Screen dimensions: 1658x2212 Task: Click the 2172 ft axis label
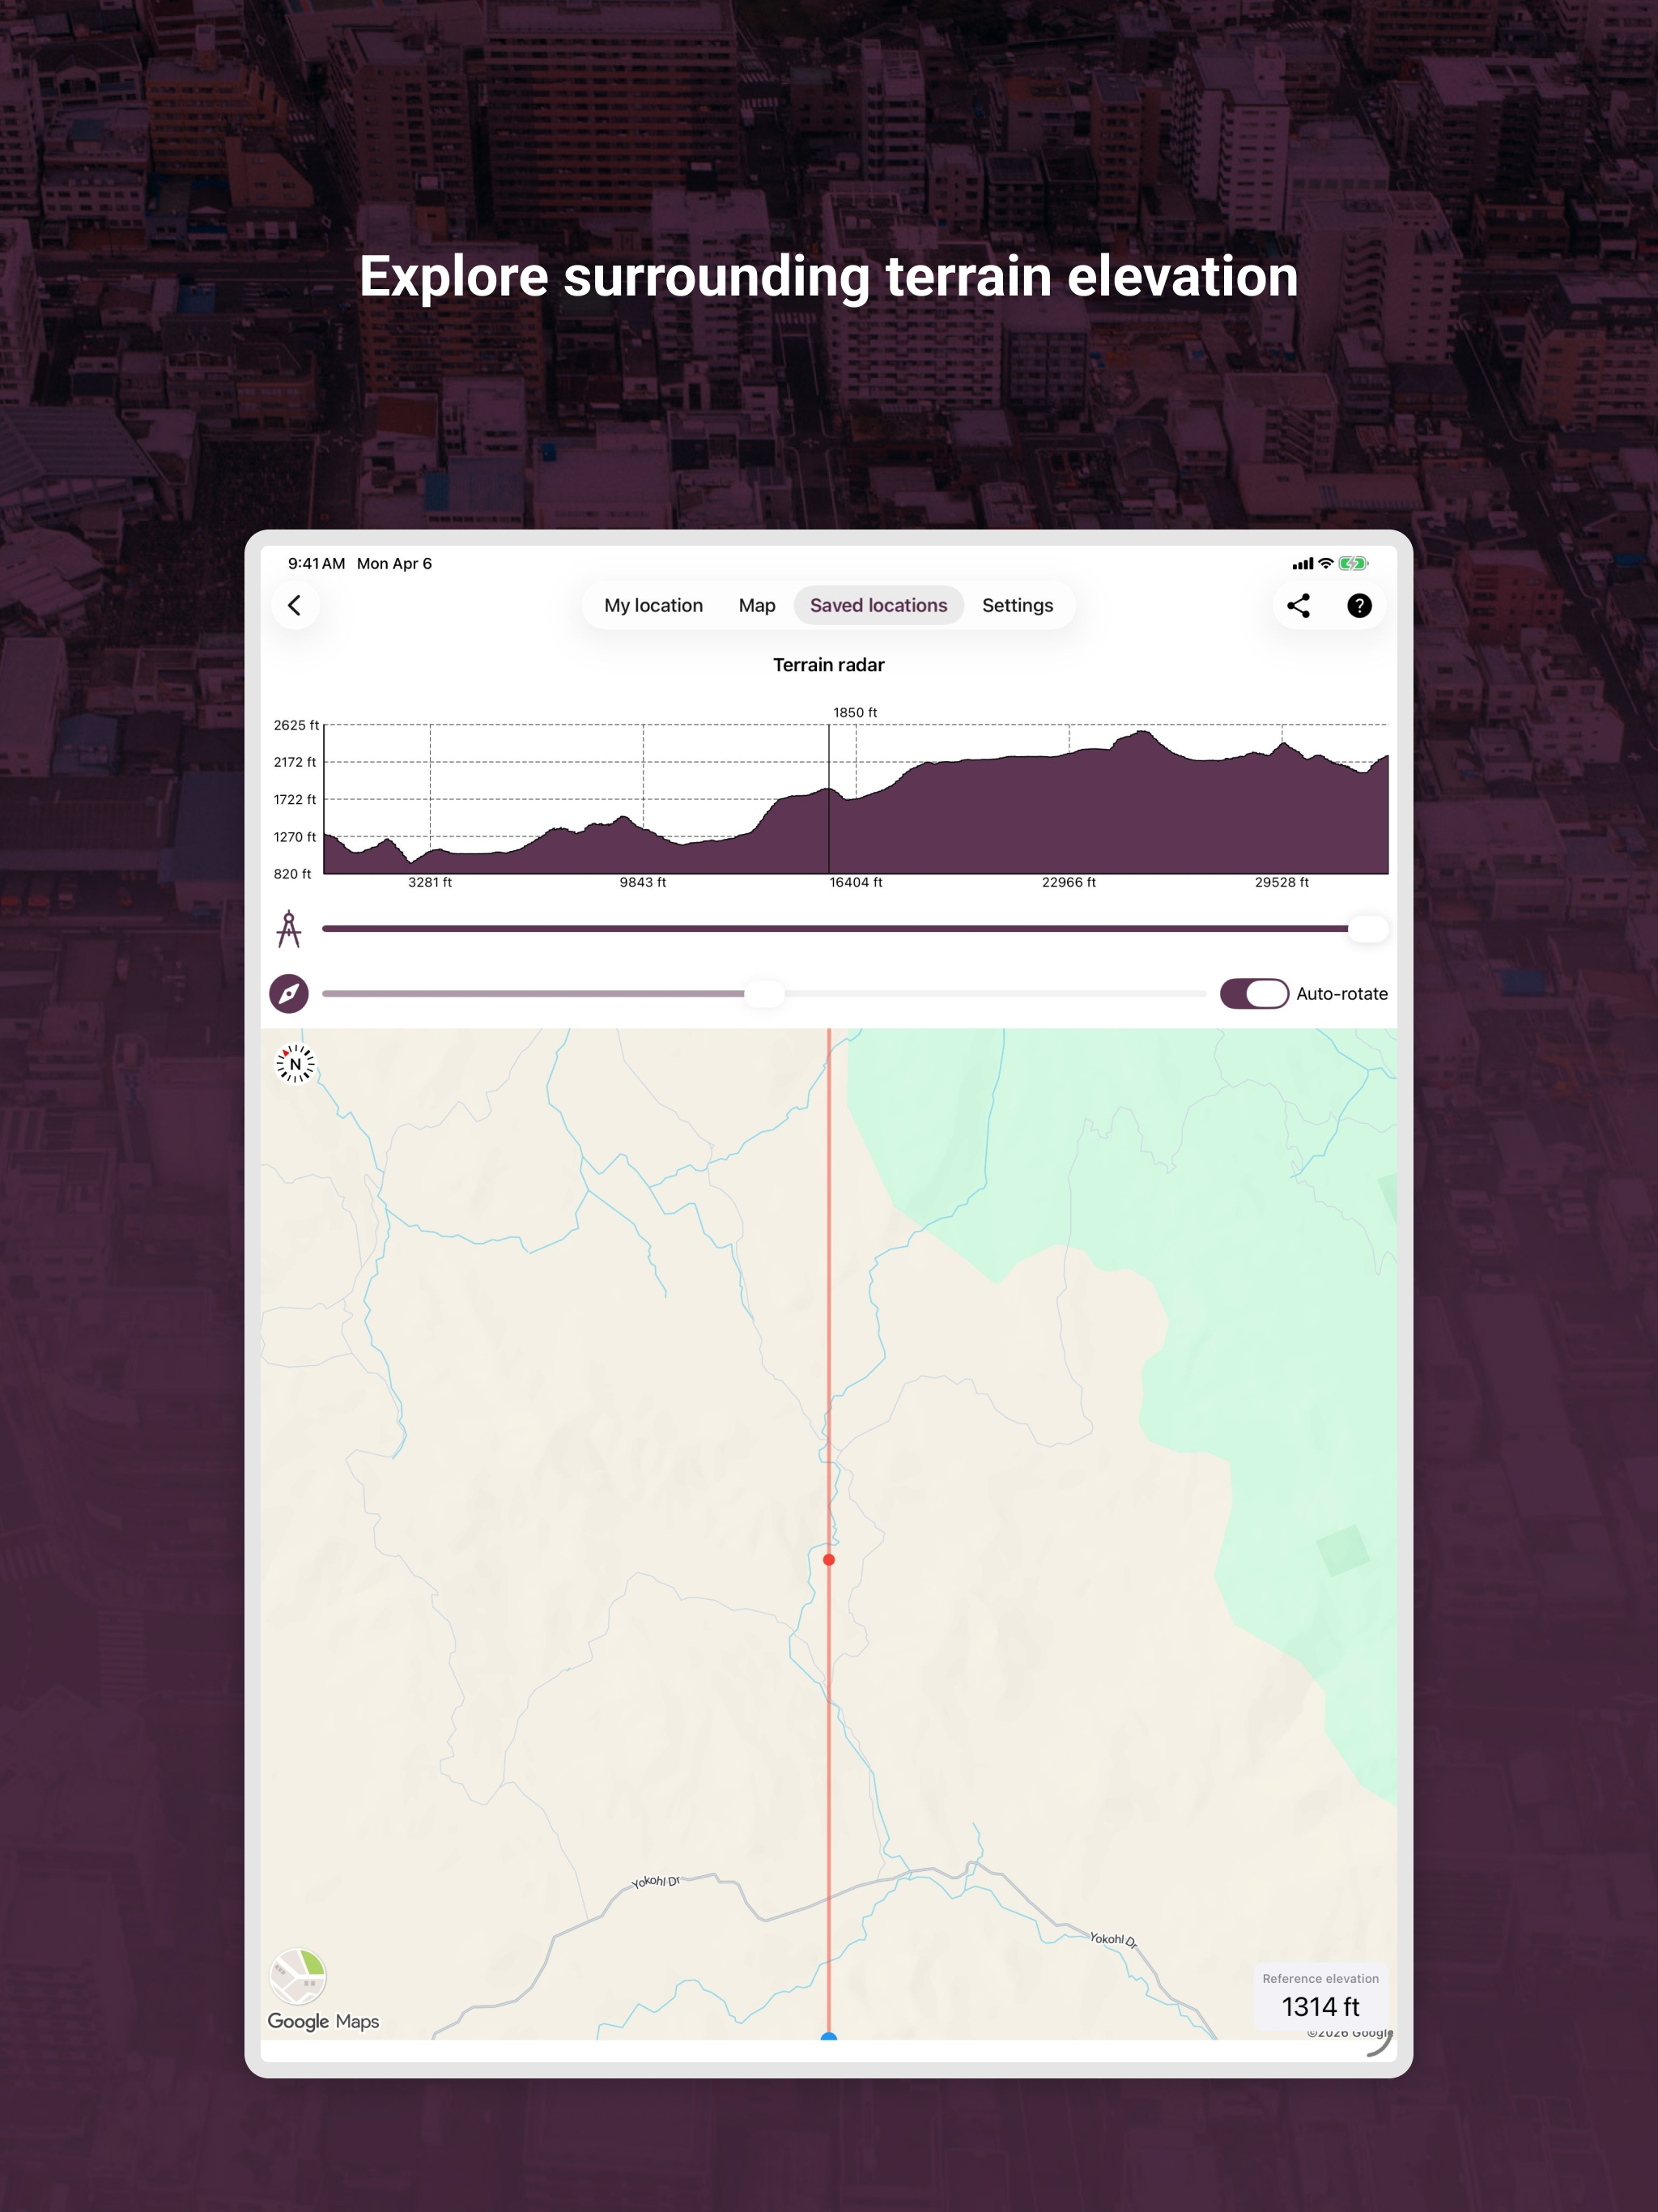point(295,762)
